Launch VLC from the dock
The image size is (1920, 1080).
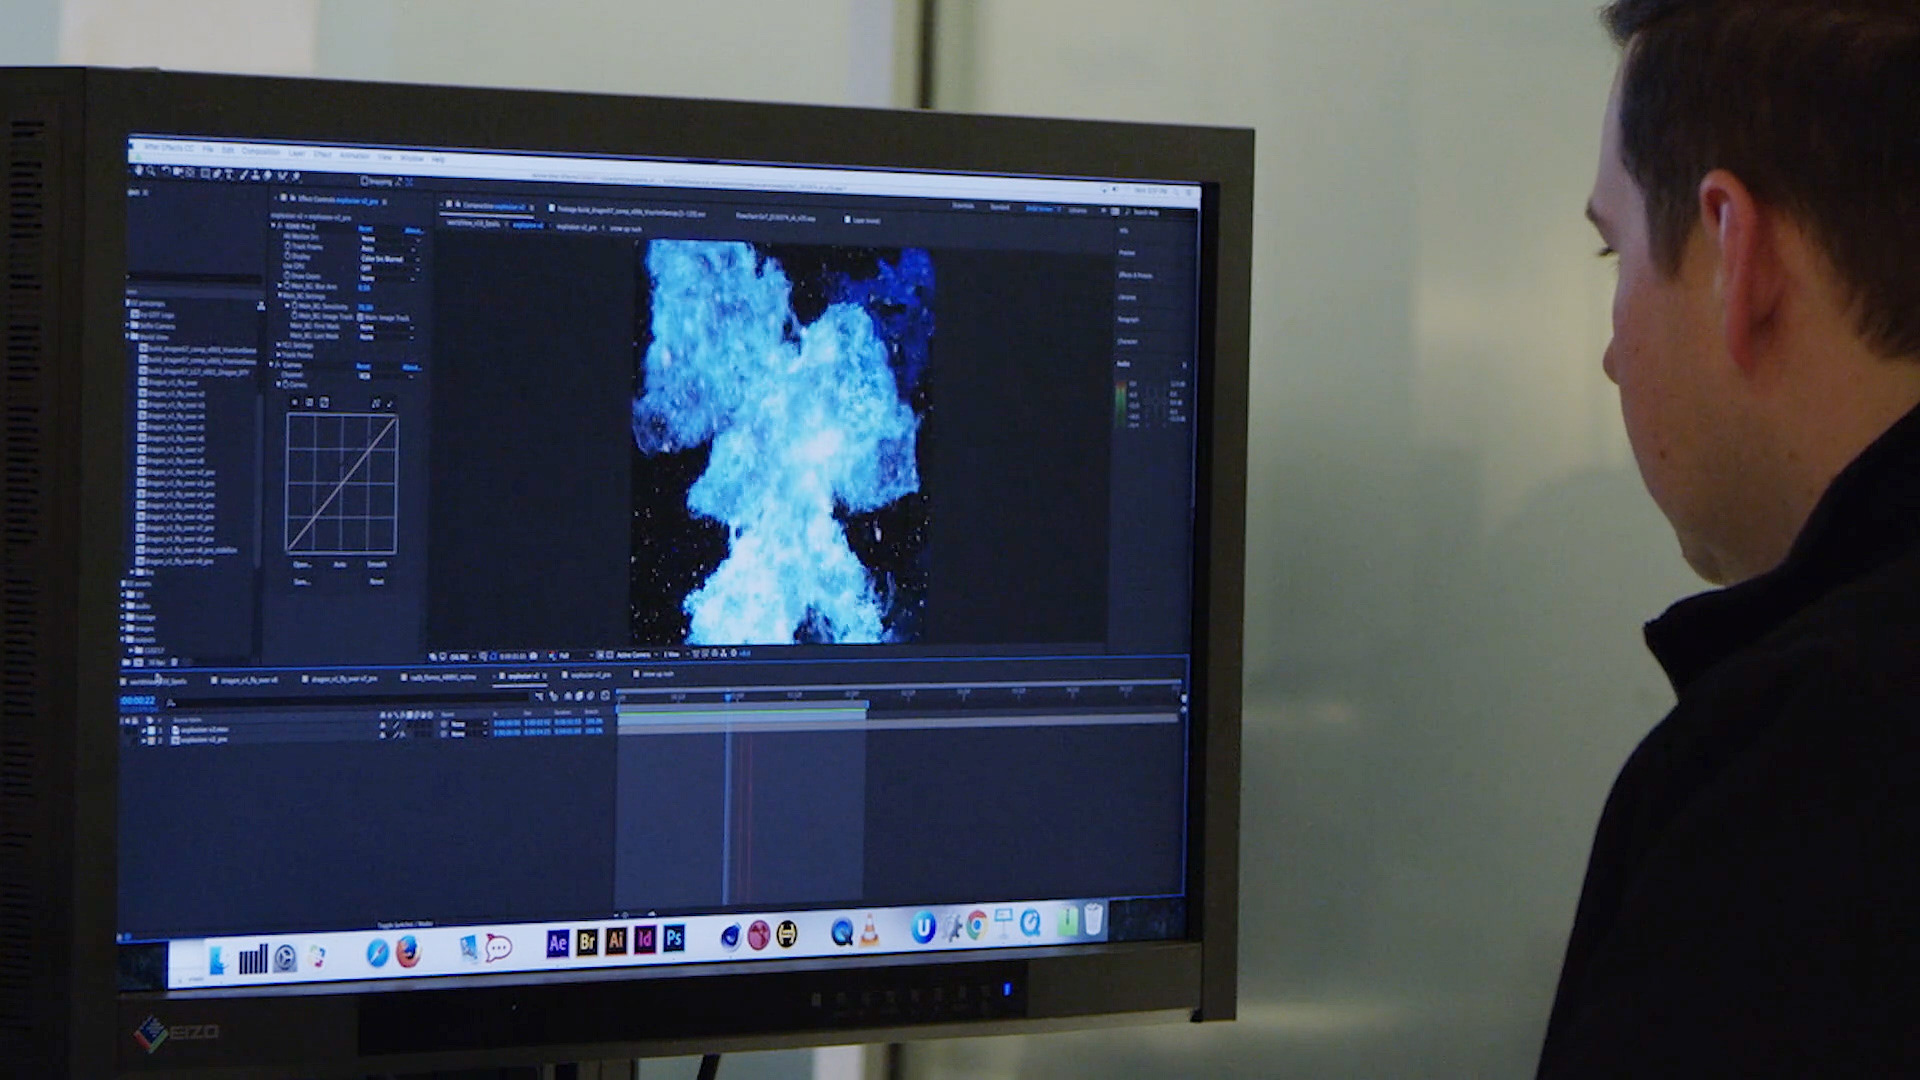point(869,931)
